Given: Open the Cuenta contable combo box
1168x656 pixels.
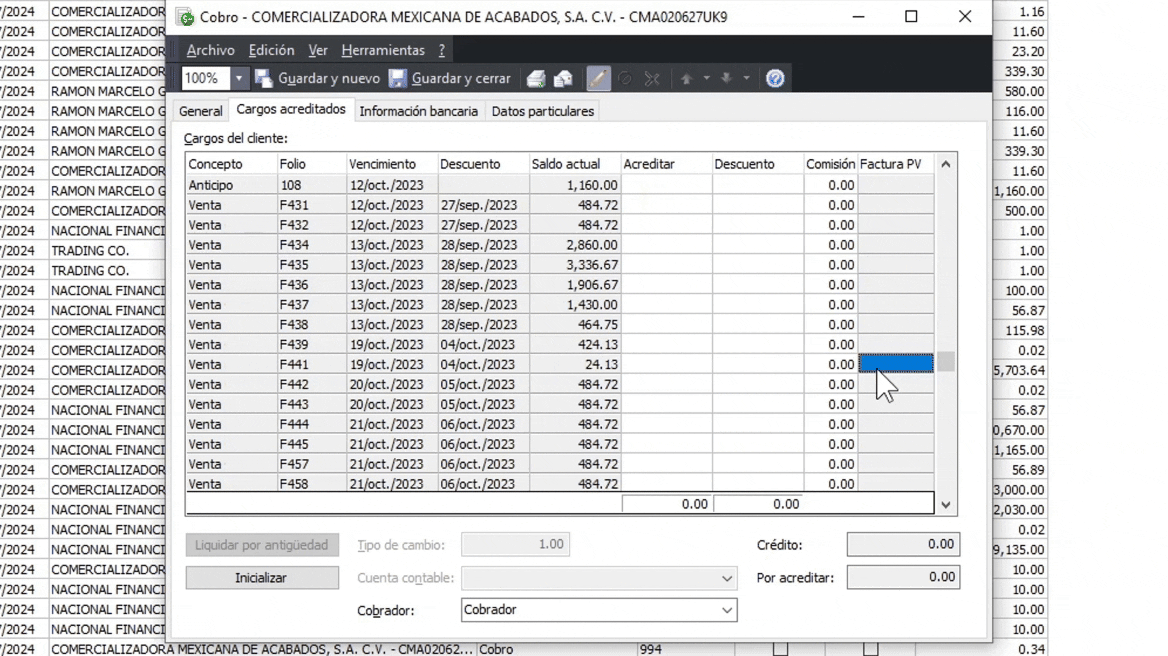Looking at the screenshot, I should pos(599,578).
